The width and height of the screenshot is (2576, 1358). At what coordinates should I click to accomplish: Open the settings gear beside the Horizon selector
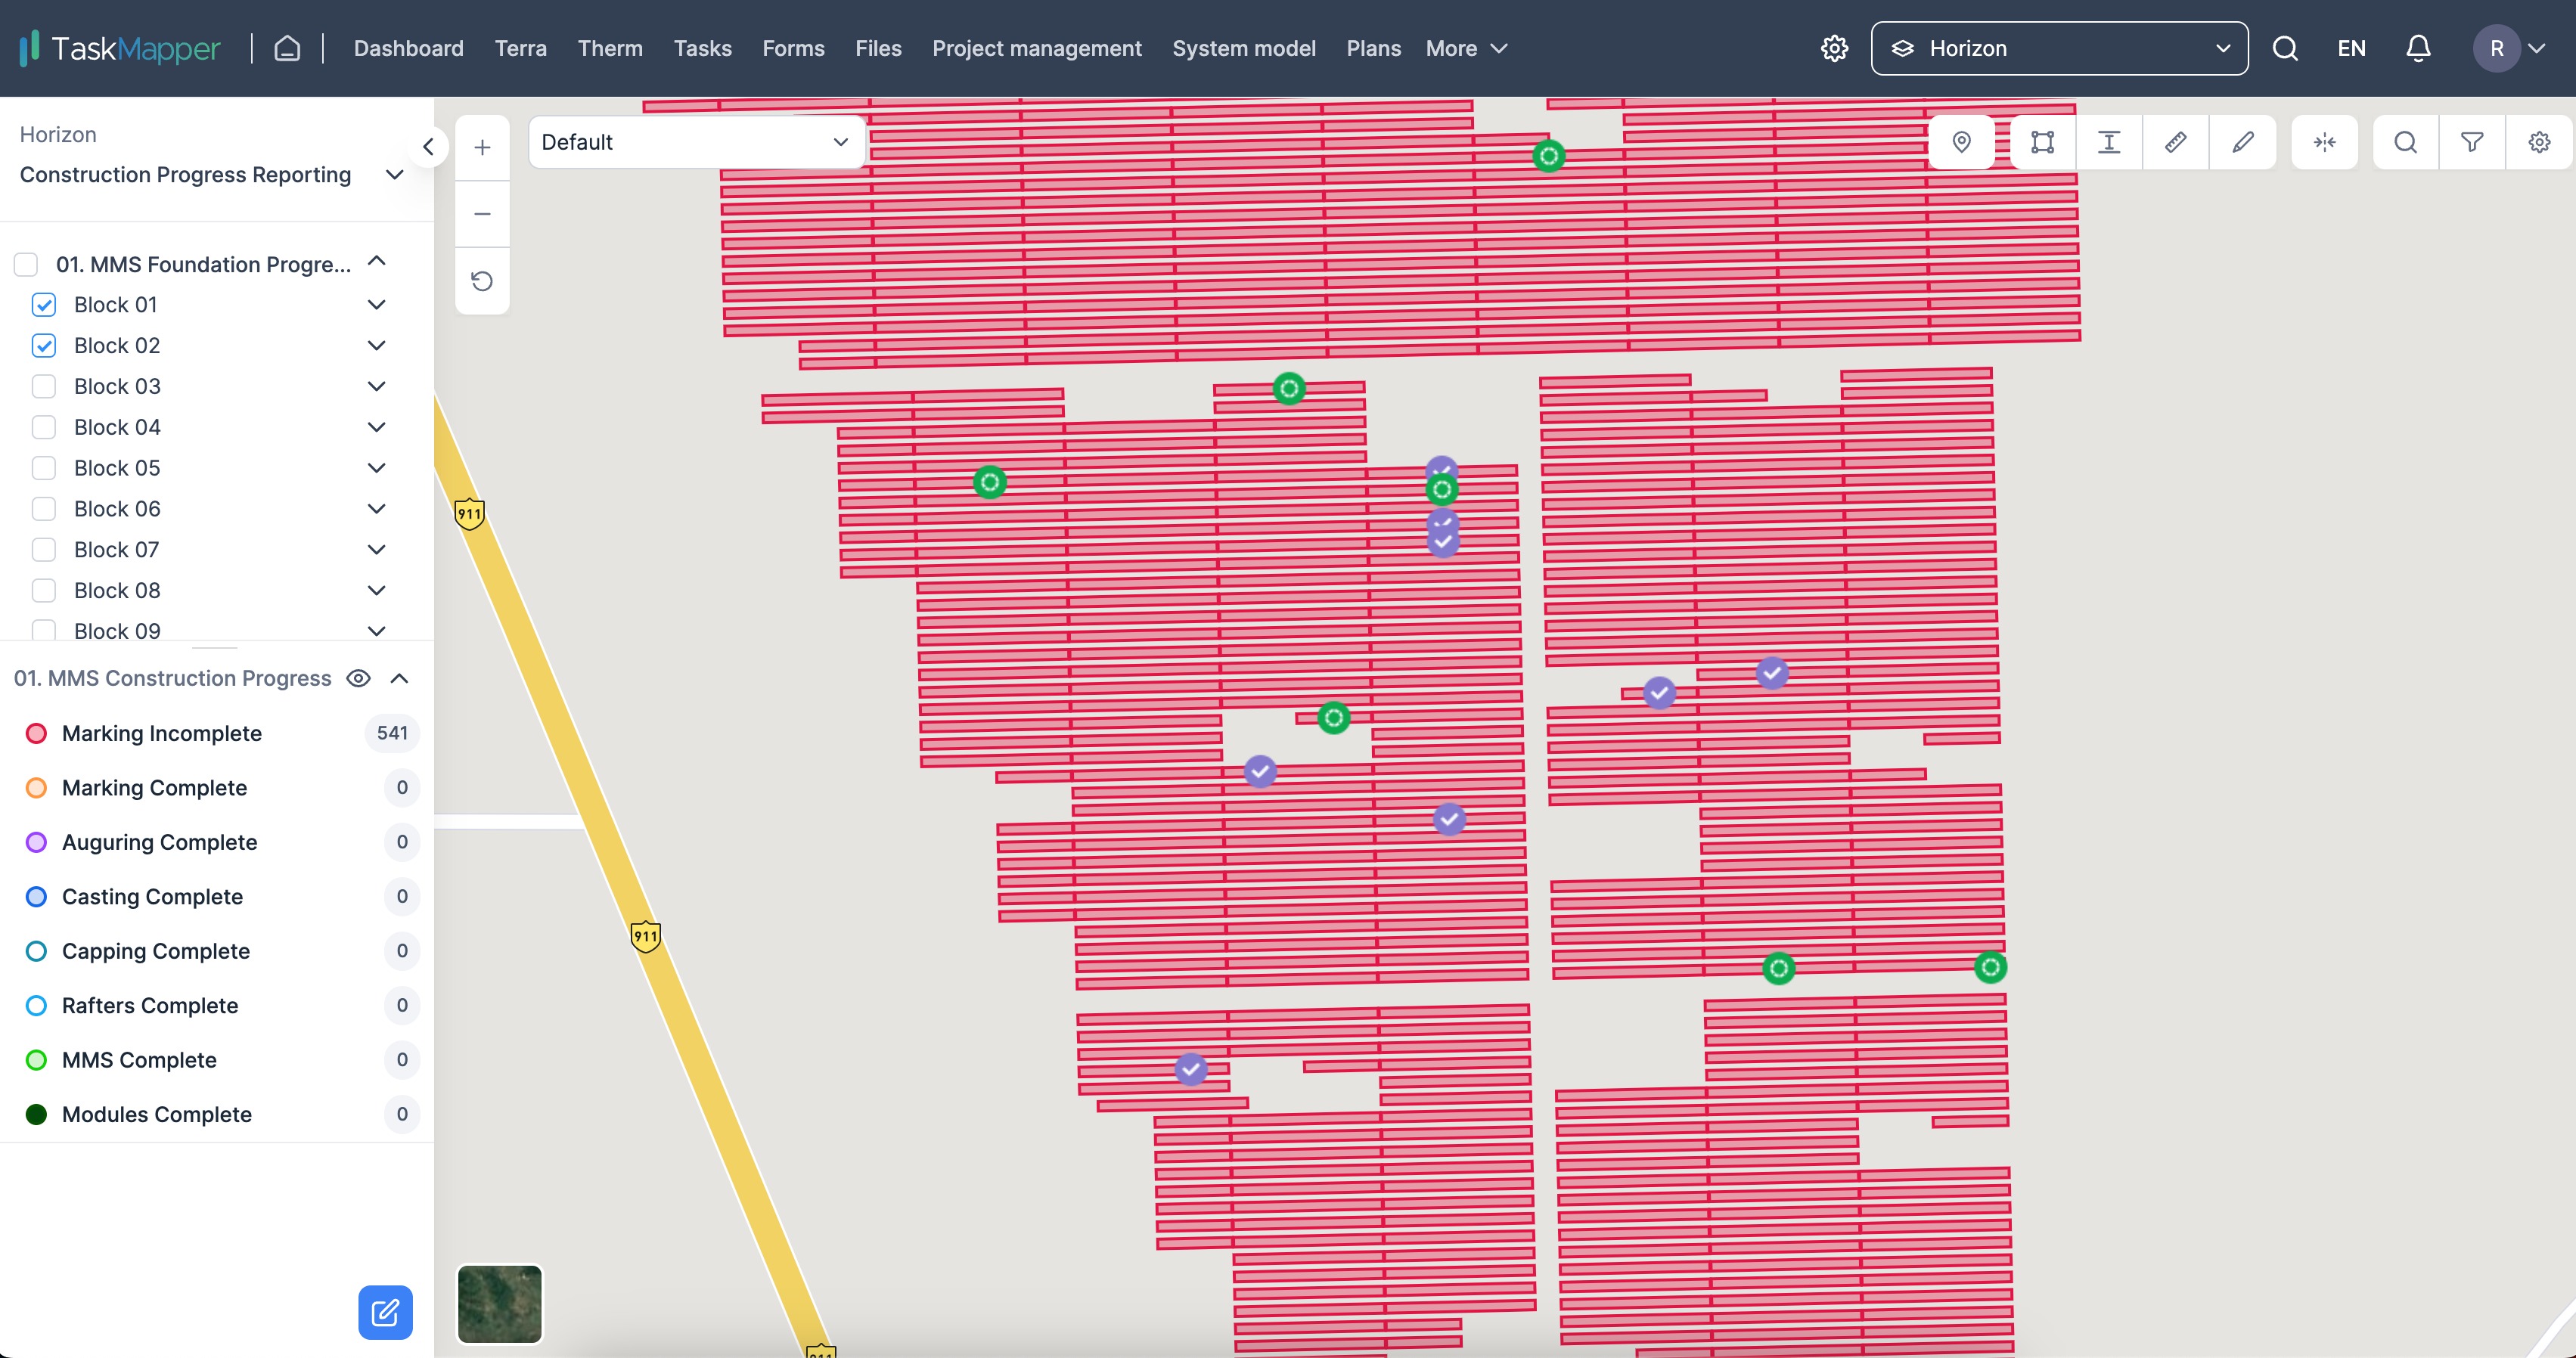(1834, 48)
